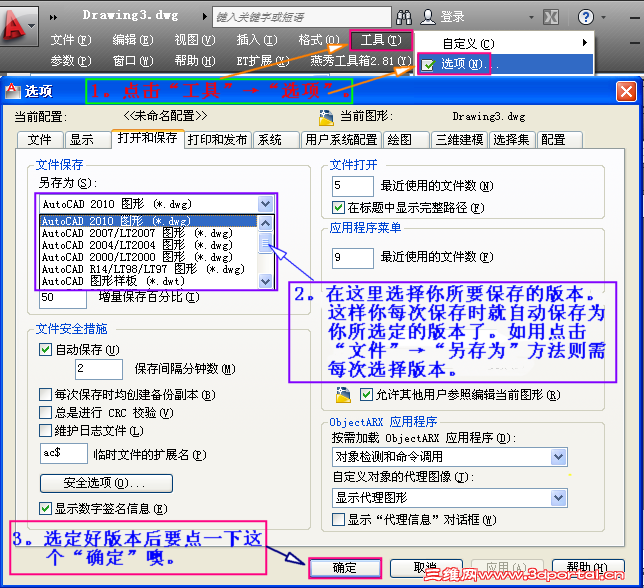Enable 显示“代理信息”对话框 checkbox
The height and width of the screenshot is (588, 644).
click(x=338, y=519)
